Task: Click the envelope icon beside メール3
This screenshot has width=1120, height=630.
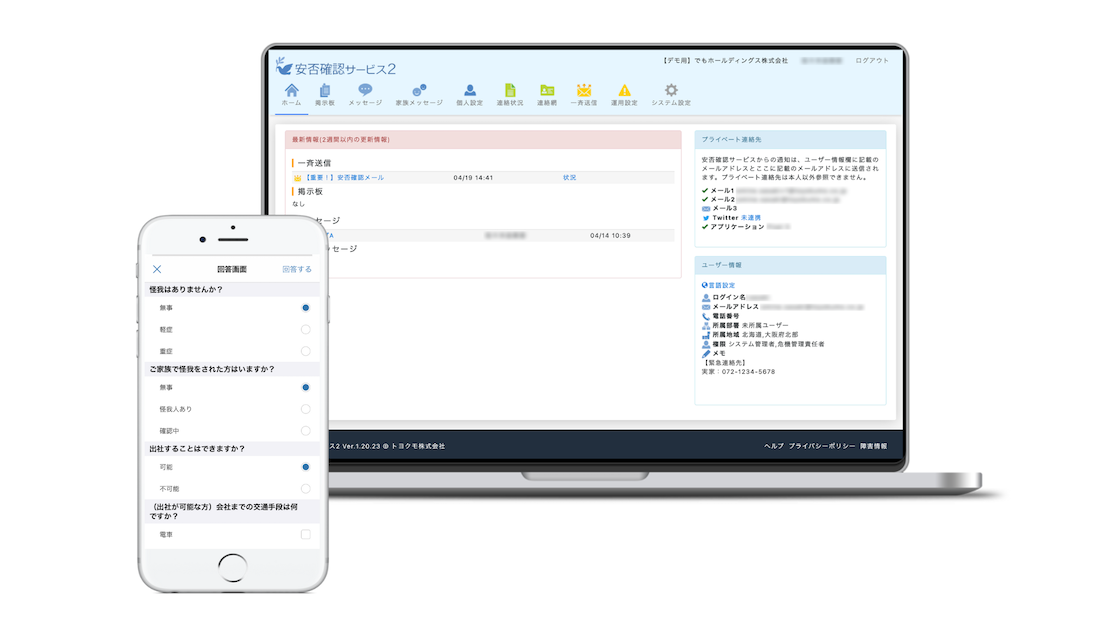Action: coord(706,209)
